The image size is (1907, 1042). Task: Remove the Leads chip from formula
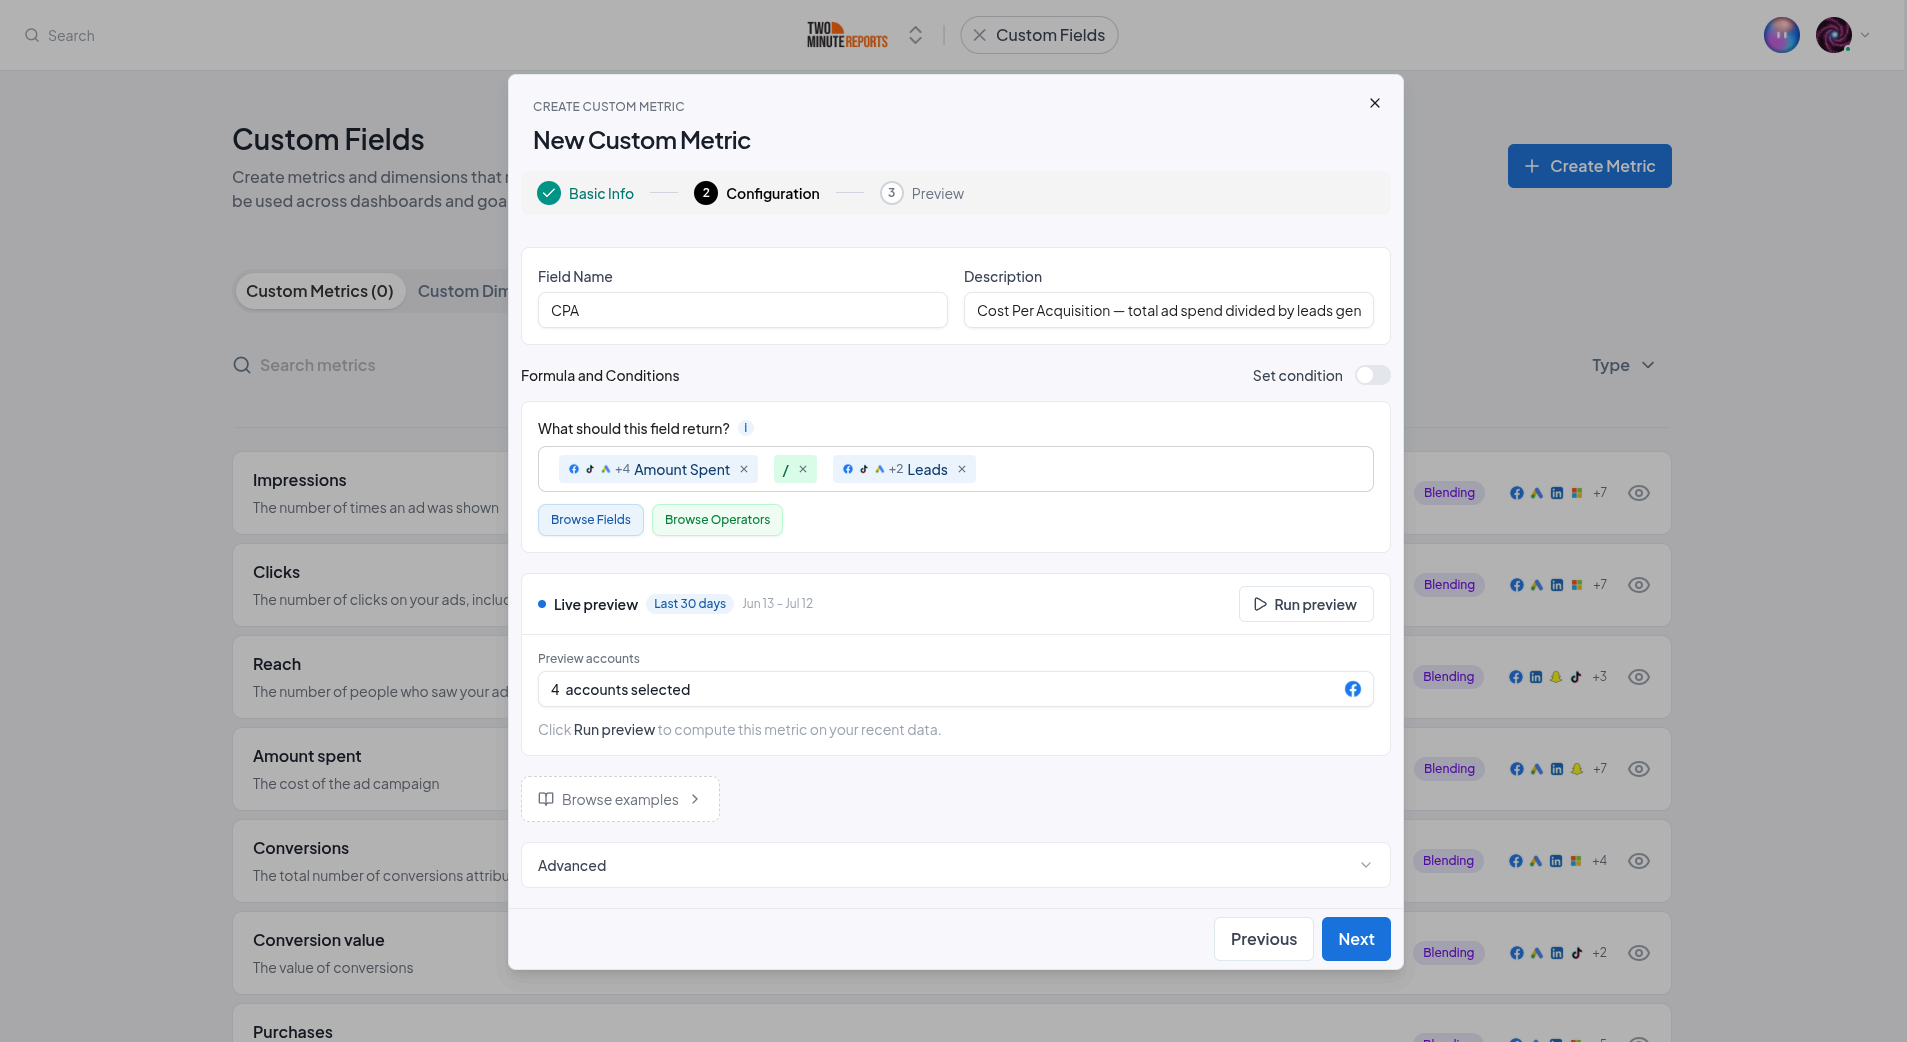click(x=962, y=469)
